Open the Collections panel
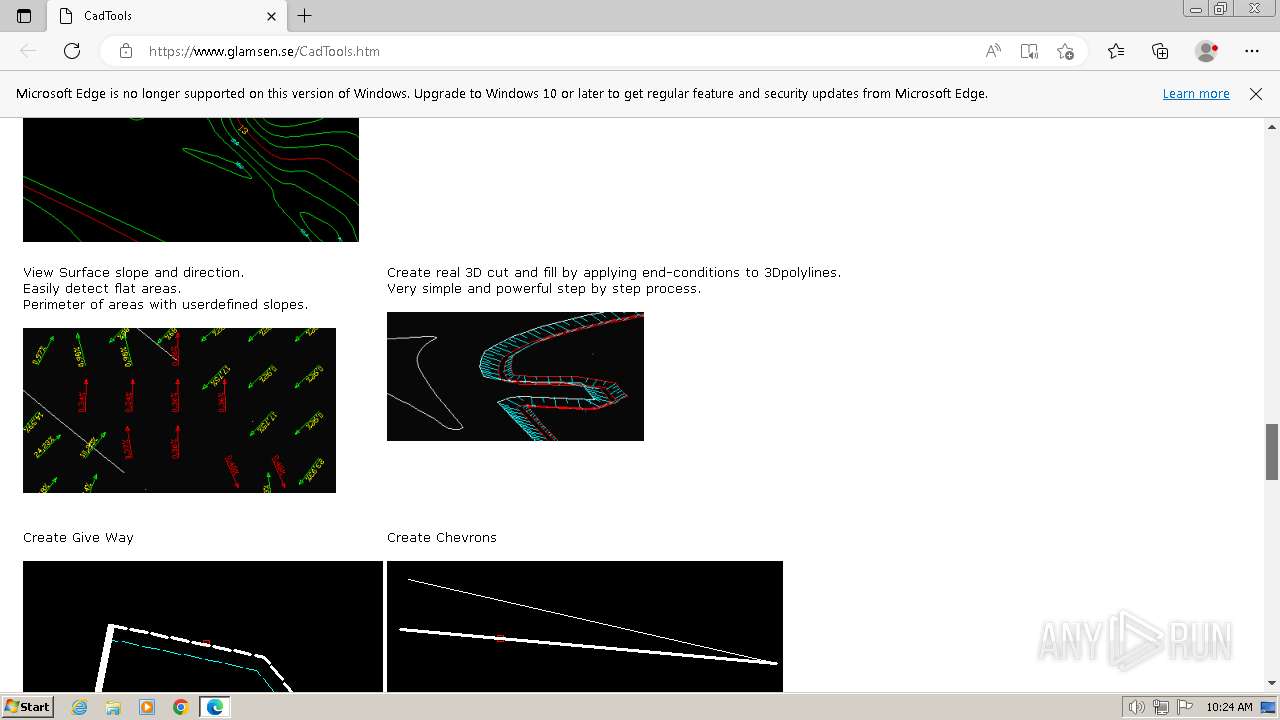Screen dimensions: 1280x720 [1160, 51]
